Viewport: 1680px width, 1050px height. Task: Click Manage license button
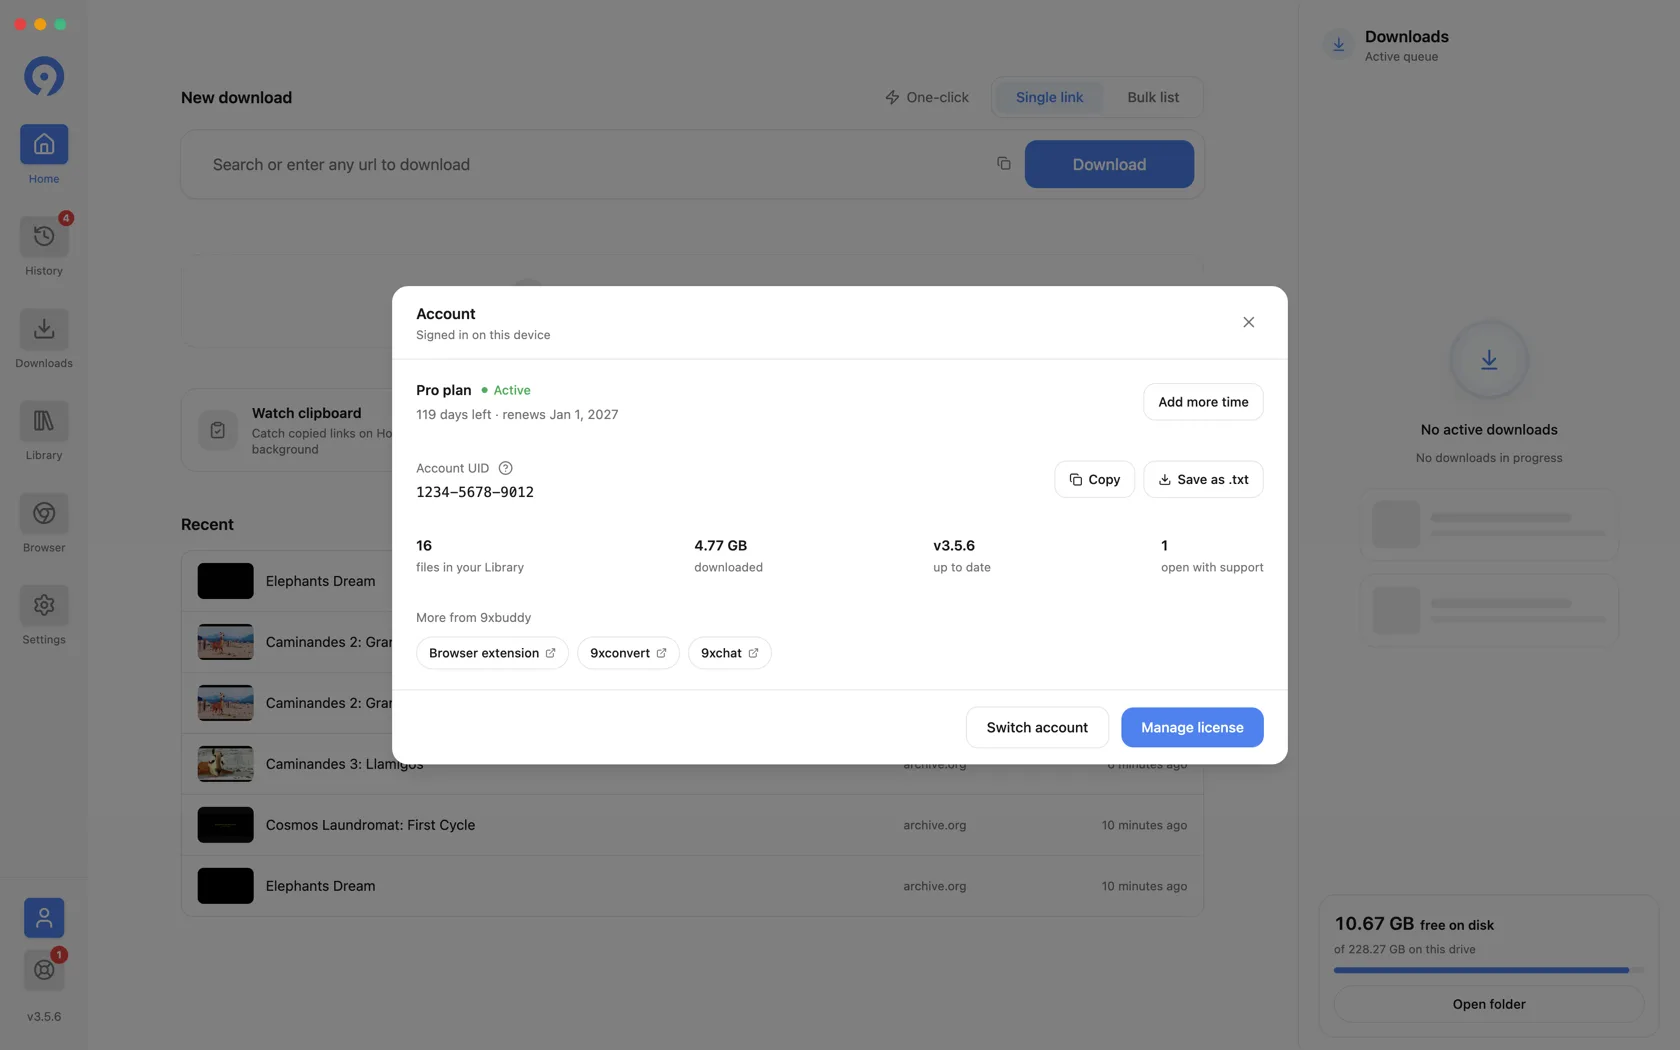tap(1192, 727)
